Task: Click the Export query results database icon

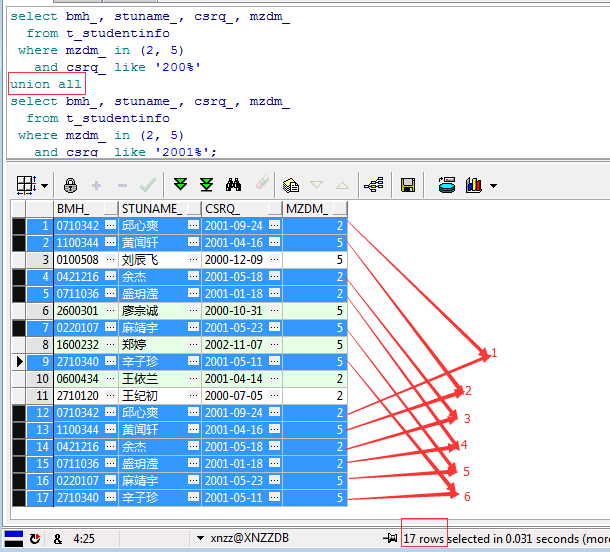Action: 447,185
